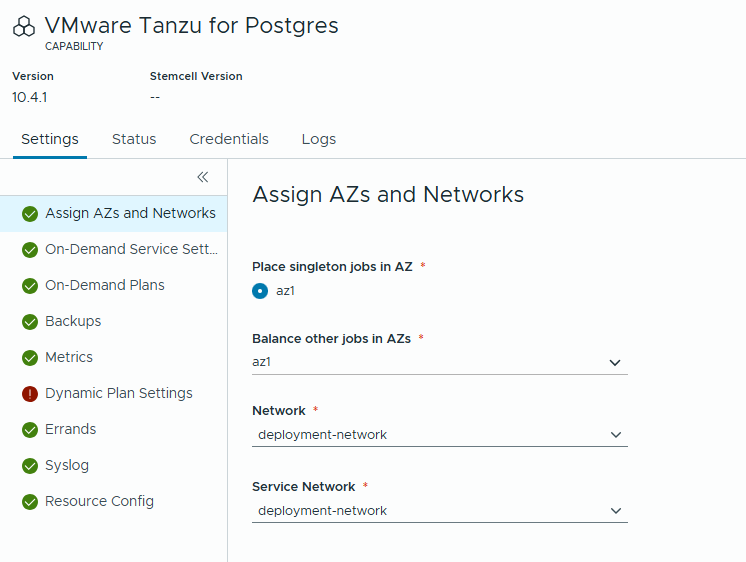Collapse the settings sidebar with the double chevron
The height and width of the screenshot is (562, 746).
pyautogui.click(x=203, y=177)
